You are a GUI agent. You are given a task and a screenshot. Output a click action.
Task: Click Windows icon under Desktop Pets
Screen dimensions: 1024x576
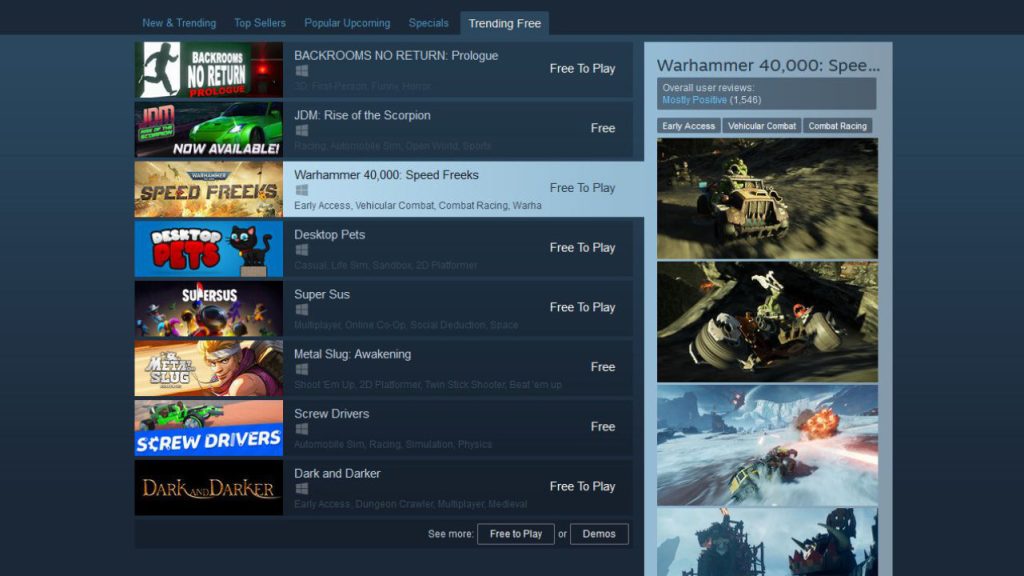coord(301,249)
